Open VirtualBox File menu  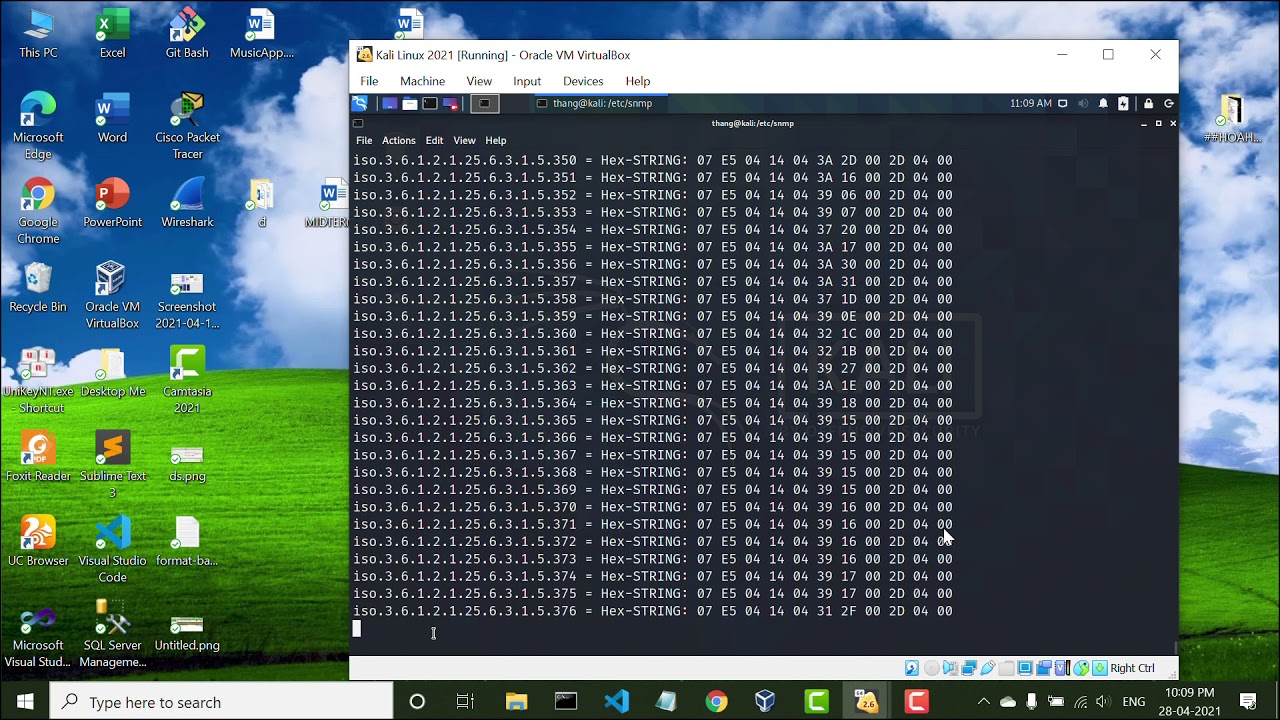(x=369, y=81)
